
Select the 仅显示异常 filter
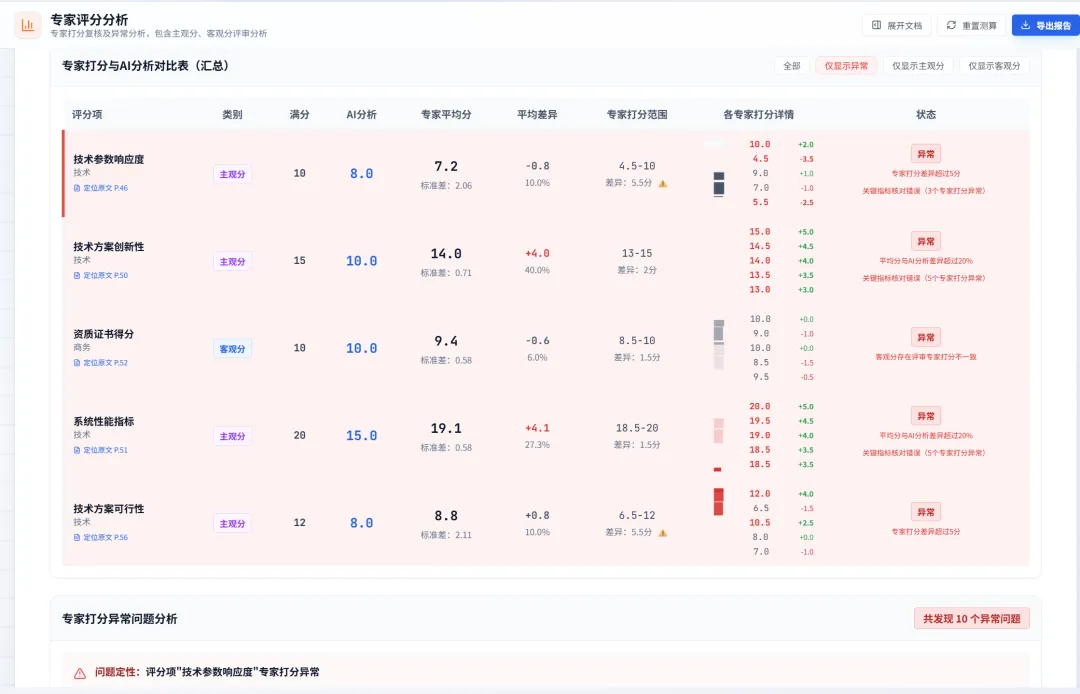click(x=846, y=66)
